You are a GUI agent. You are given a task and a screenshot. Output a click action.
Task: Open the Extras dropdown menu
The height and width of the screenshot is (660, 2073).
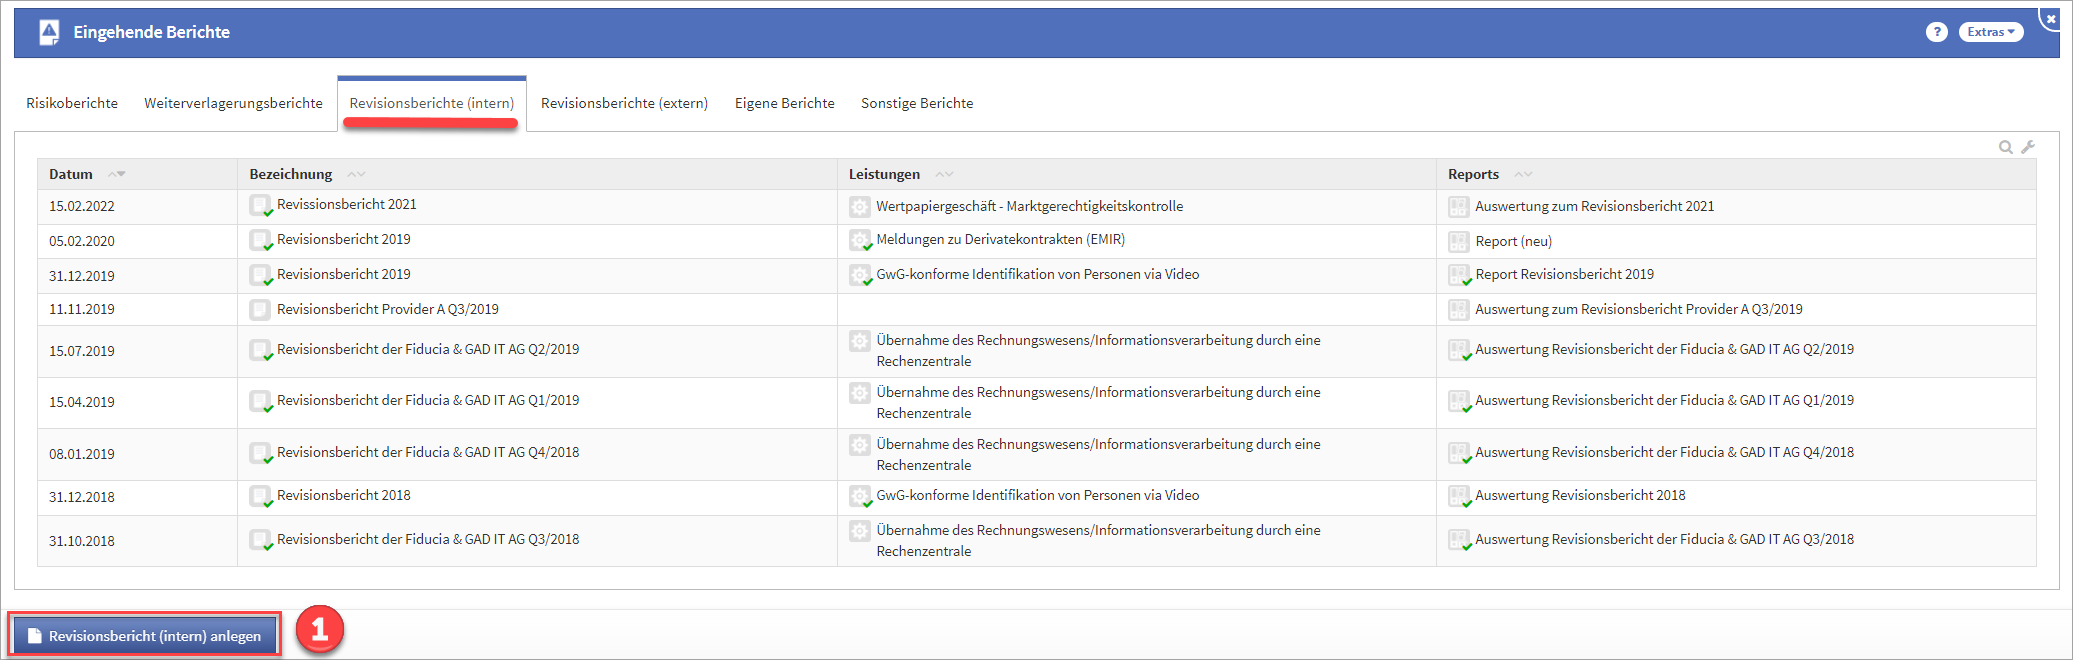click(x=1990, y=32)
